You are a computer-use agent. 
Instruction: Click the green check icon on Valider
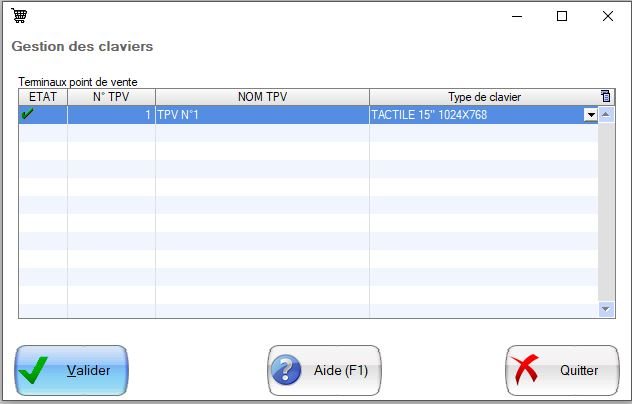point(35,371)
